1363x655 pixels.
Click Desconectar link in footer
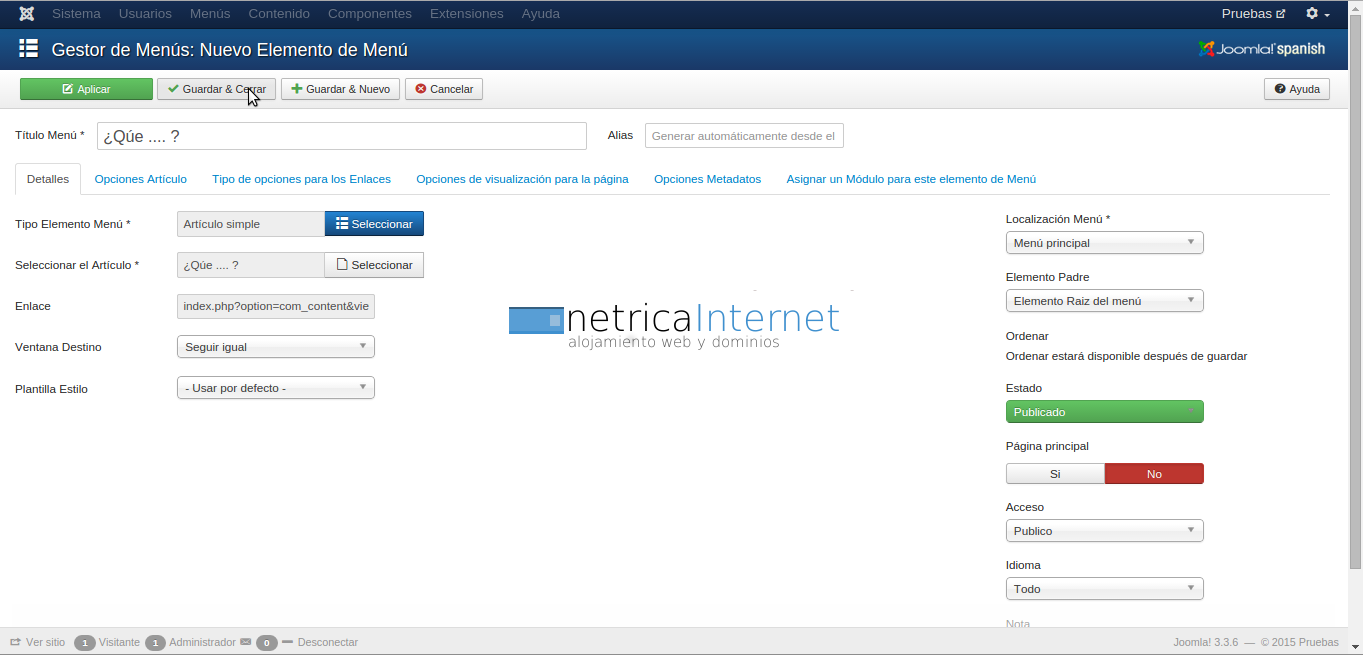(327, 642)
